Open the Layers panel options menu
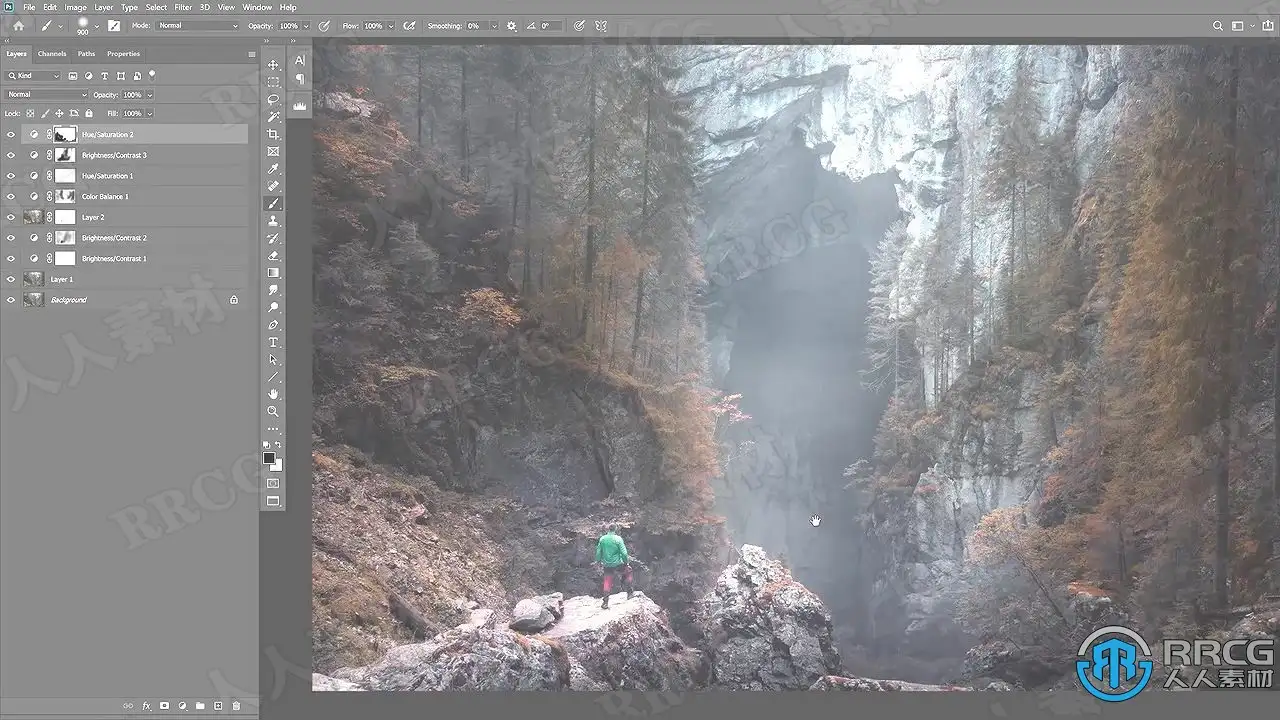The height and width of the screenshot is (720, 1280). tap(251, 54)
